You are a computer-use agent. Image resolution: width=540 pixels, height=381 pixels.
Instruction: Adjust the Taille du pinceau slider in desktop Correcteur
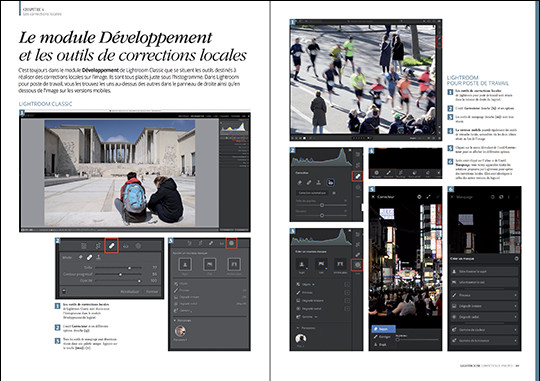click(321, 205)
